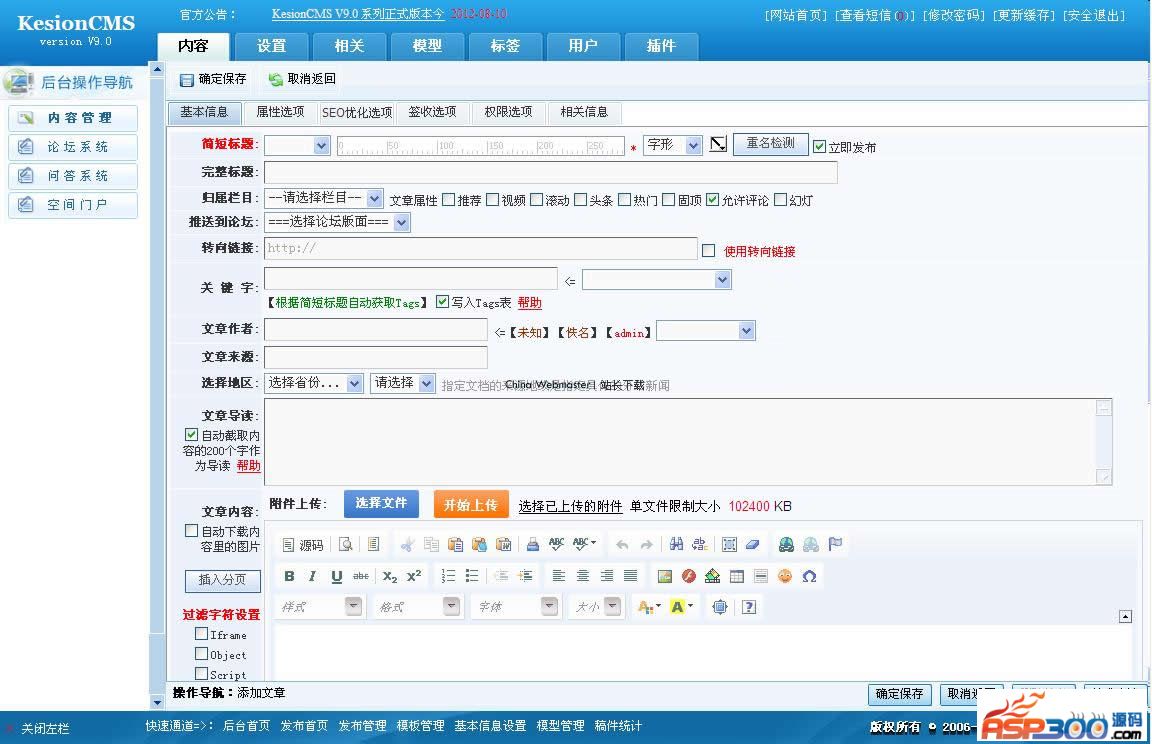Open the 属性选项 sub-tab
The height and width of the screenshot is (744, 1152).
[280, 112]
